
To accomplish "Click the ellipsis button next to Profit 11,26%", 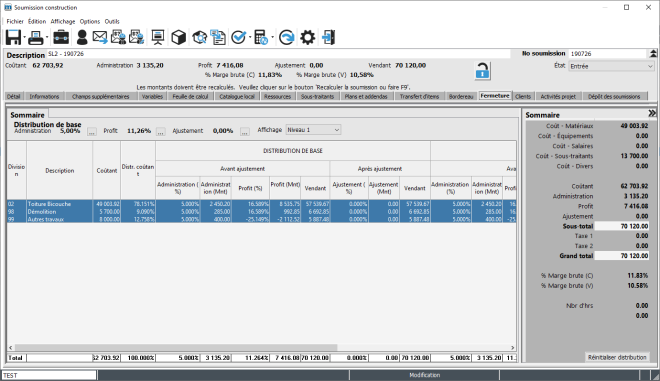I will pos(161,132).
